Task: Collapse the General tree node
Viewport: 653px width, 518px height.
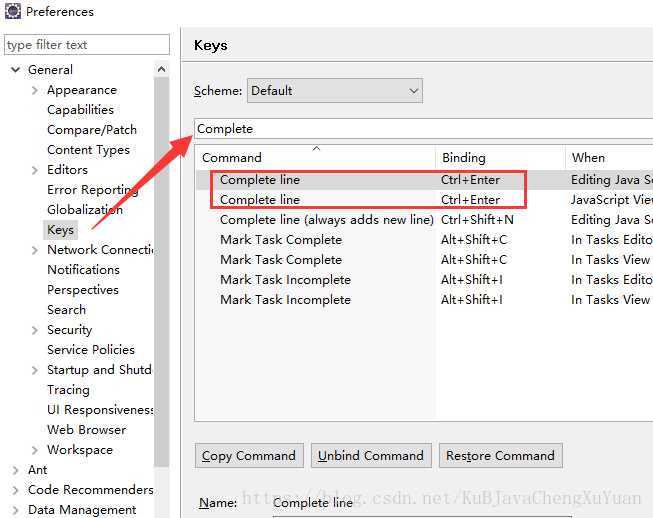Action: tap(15, 70)
